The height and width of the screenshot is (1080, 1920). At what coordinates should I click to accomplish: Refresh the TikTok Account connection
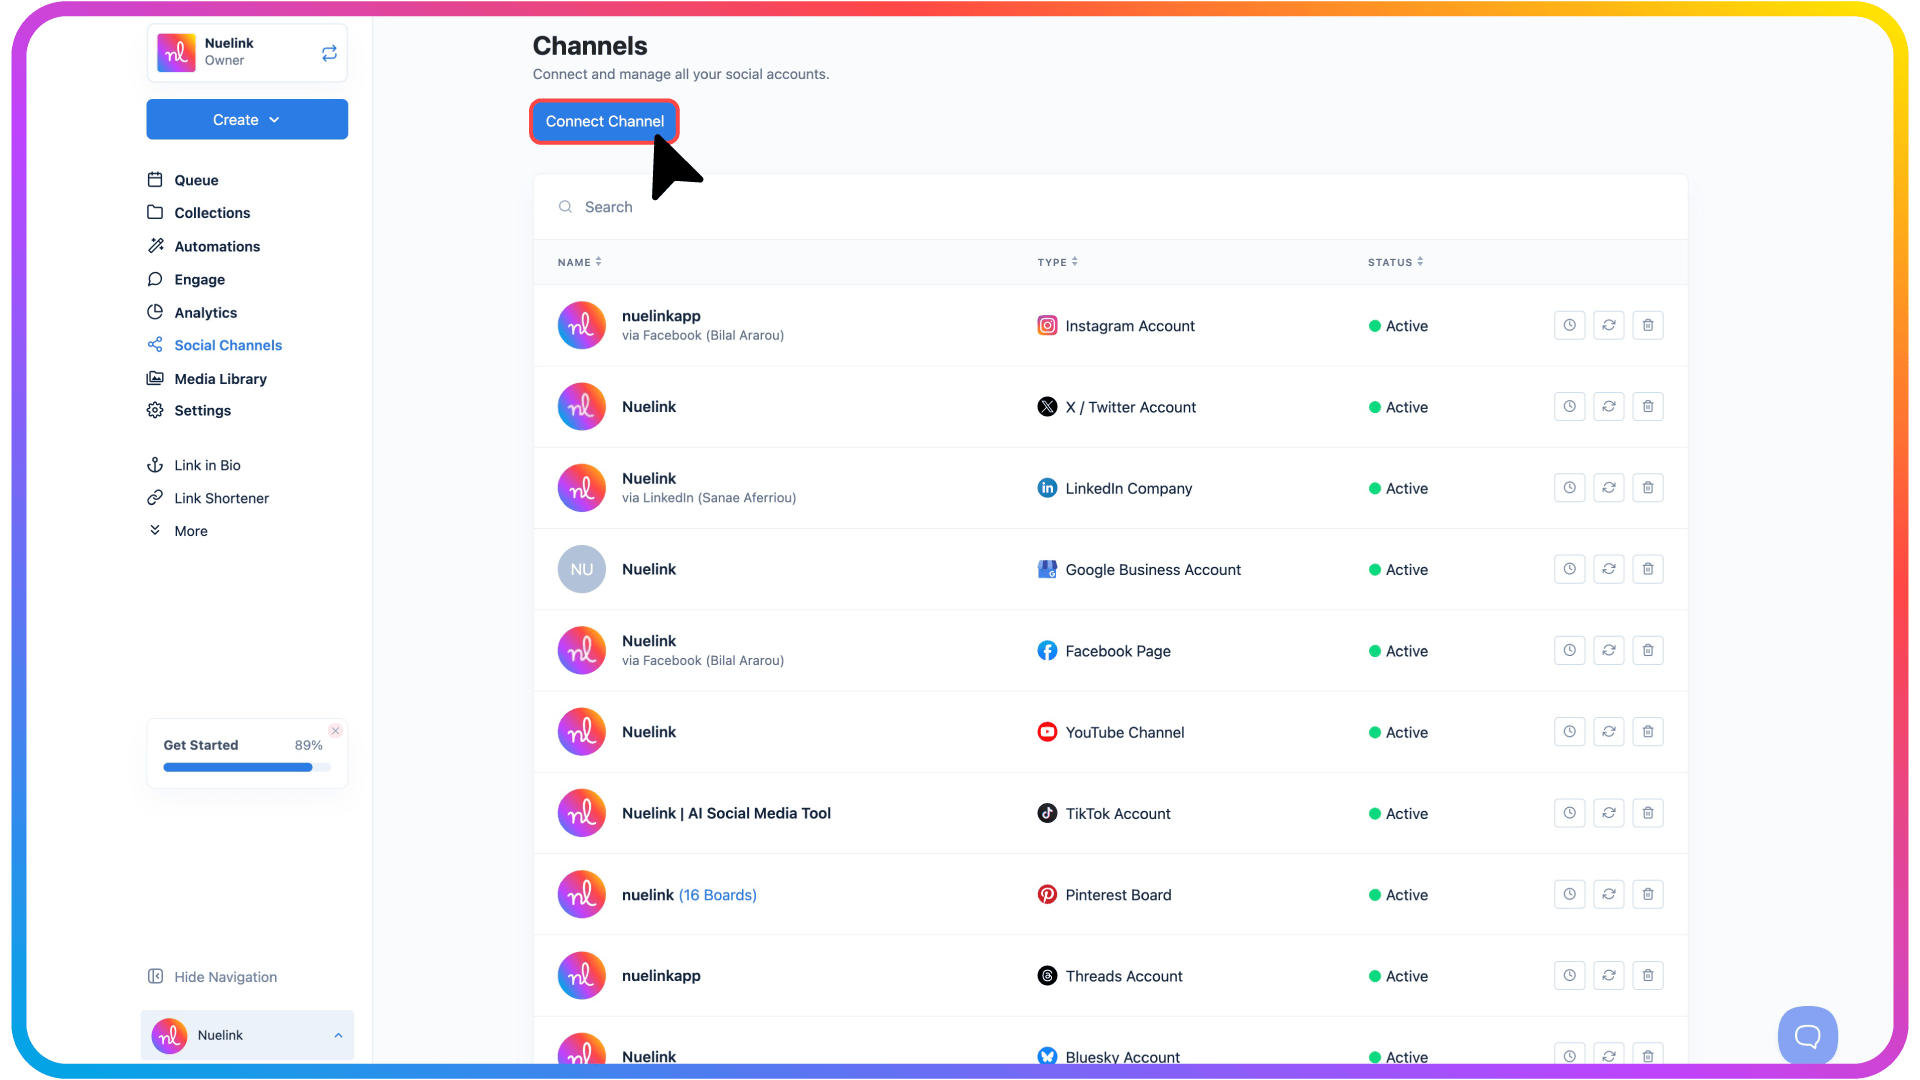click(x=1608, y=813)
